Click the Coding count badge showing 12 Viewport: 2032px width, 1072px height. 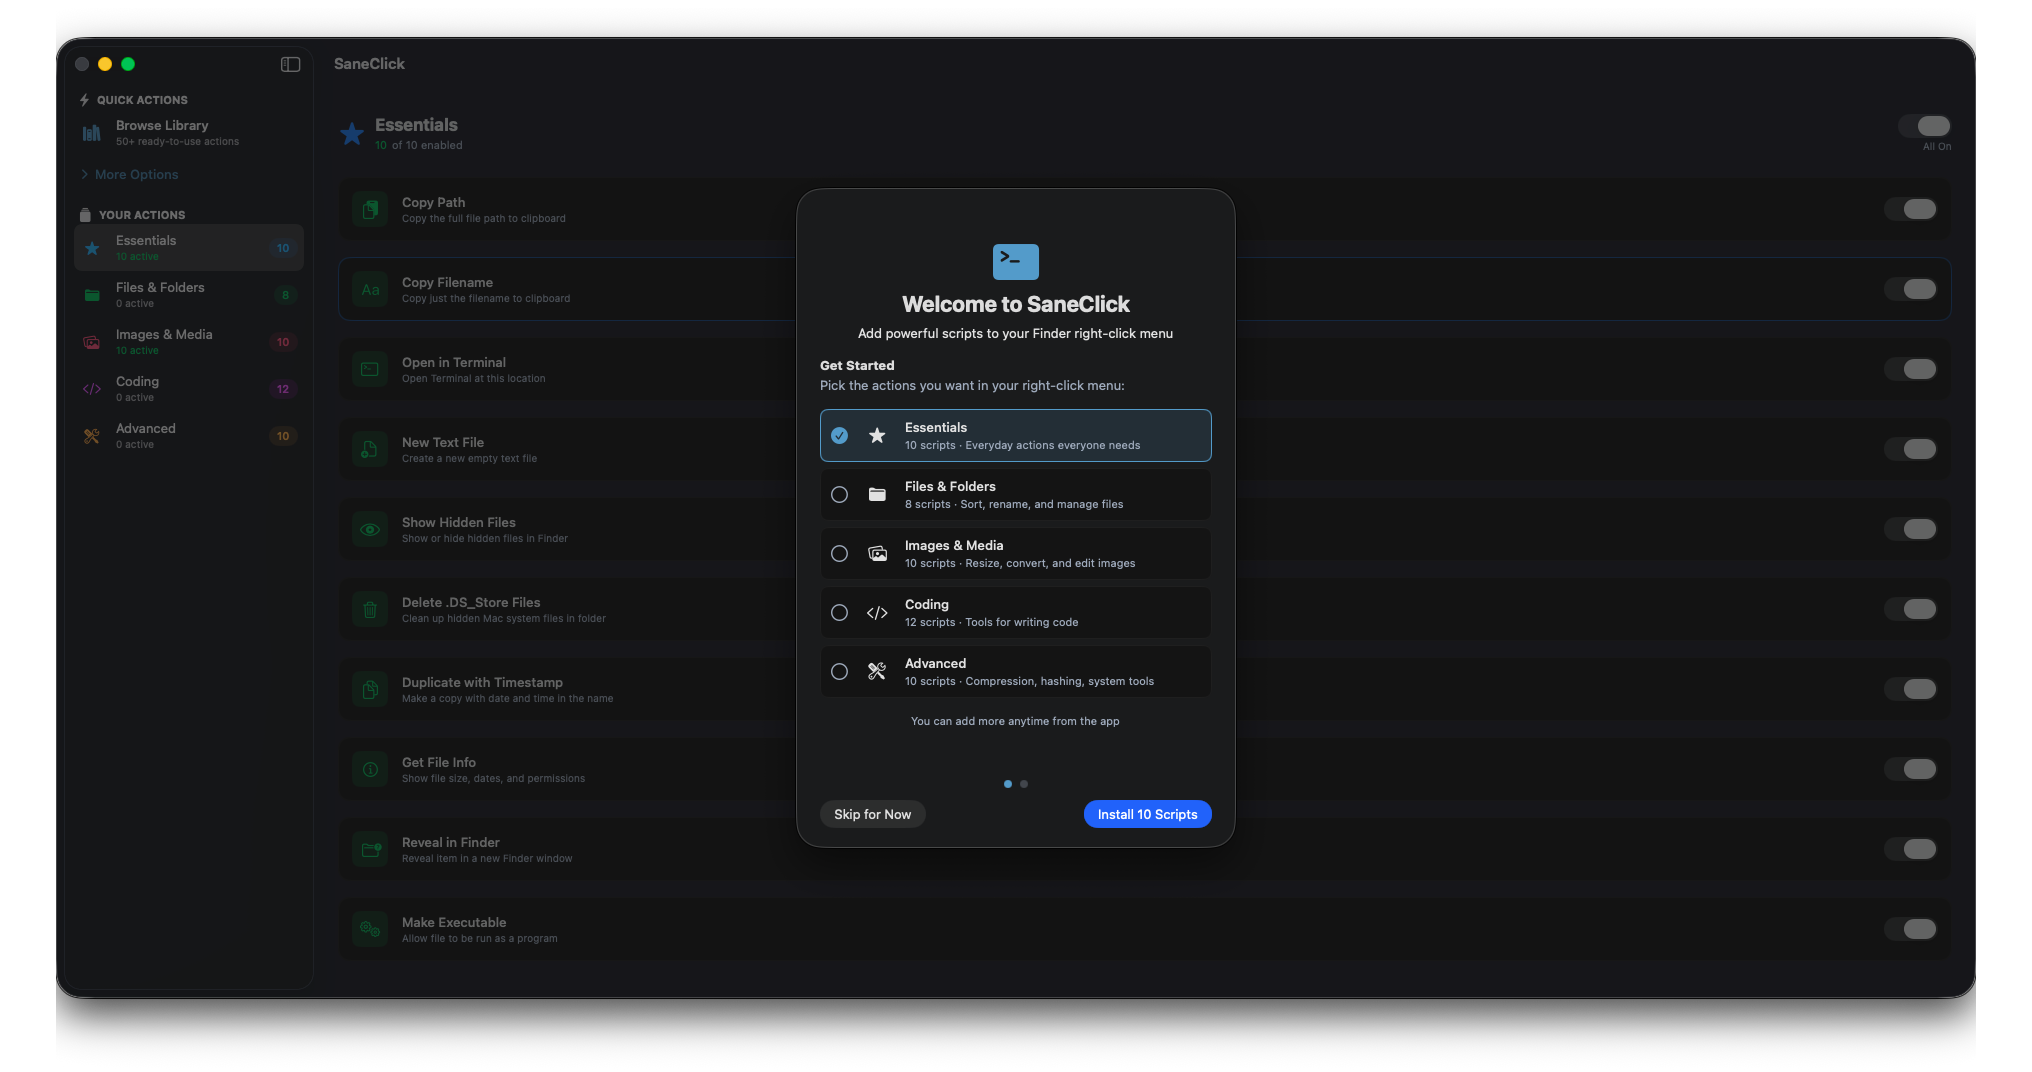(x=283, y=389)
